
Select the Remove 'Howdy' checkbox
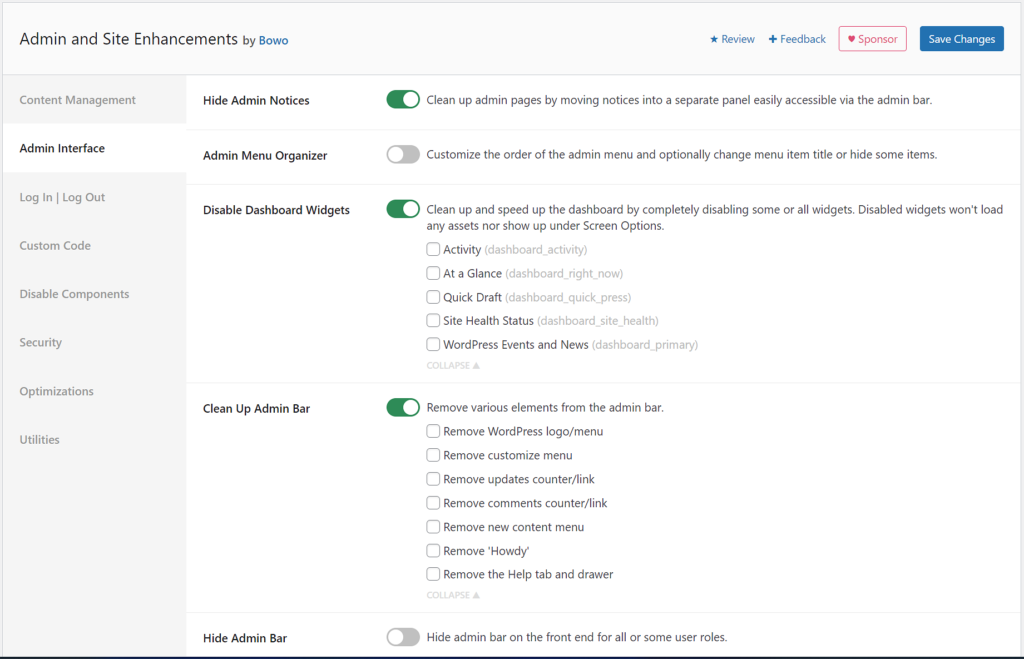coord(433,551)
